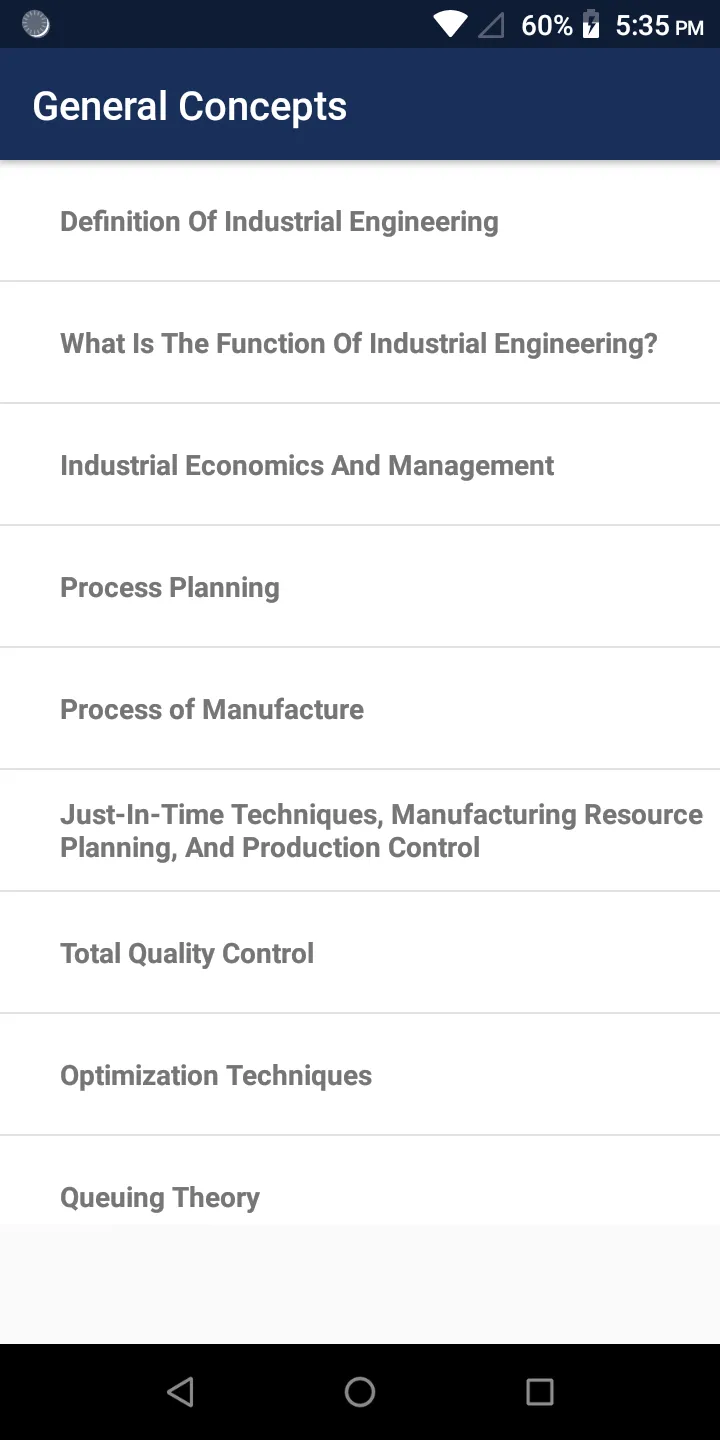
Task: Tap the cellular signal icon
Action: (x=491, y=25)
